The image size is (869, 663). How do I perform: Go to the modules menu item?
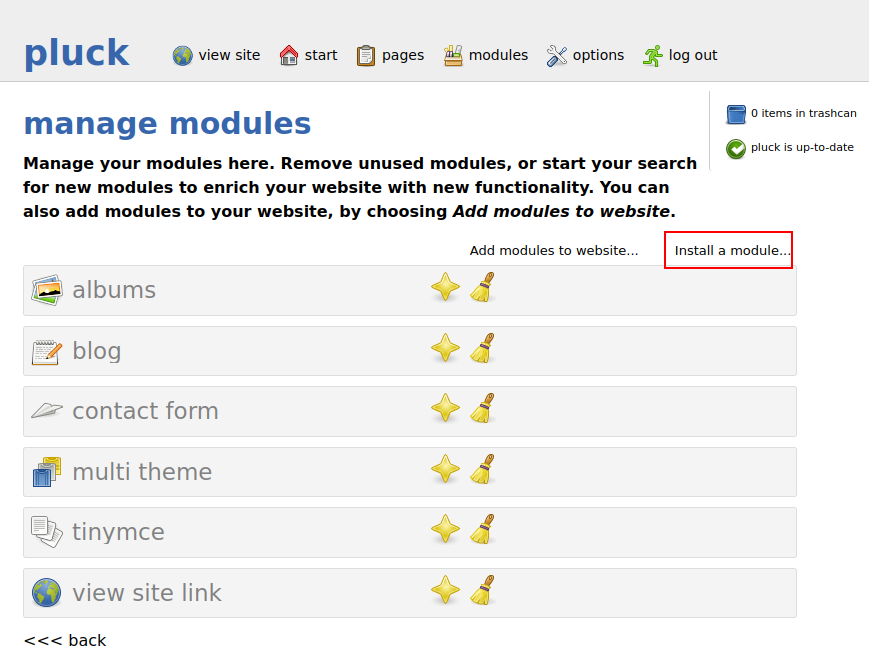[485, 55]
